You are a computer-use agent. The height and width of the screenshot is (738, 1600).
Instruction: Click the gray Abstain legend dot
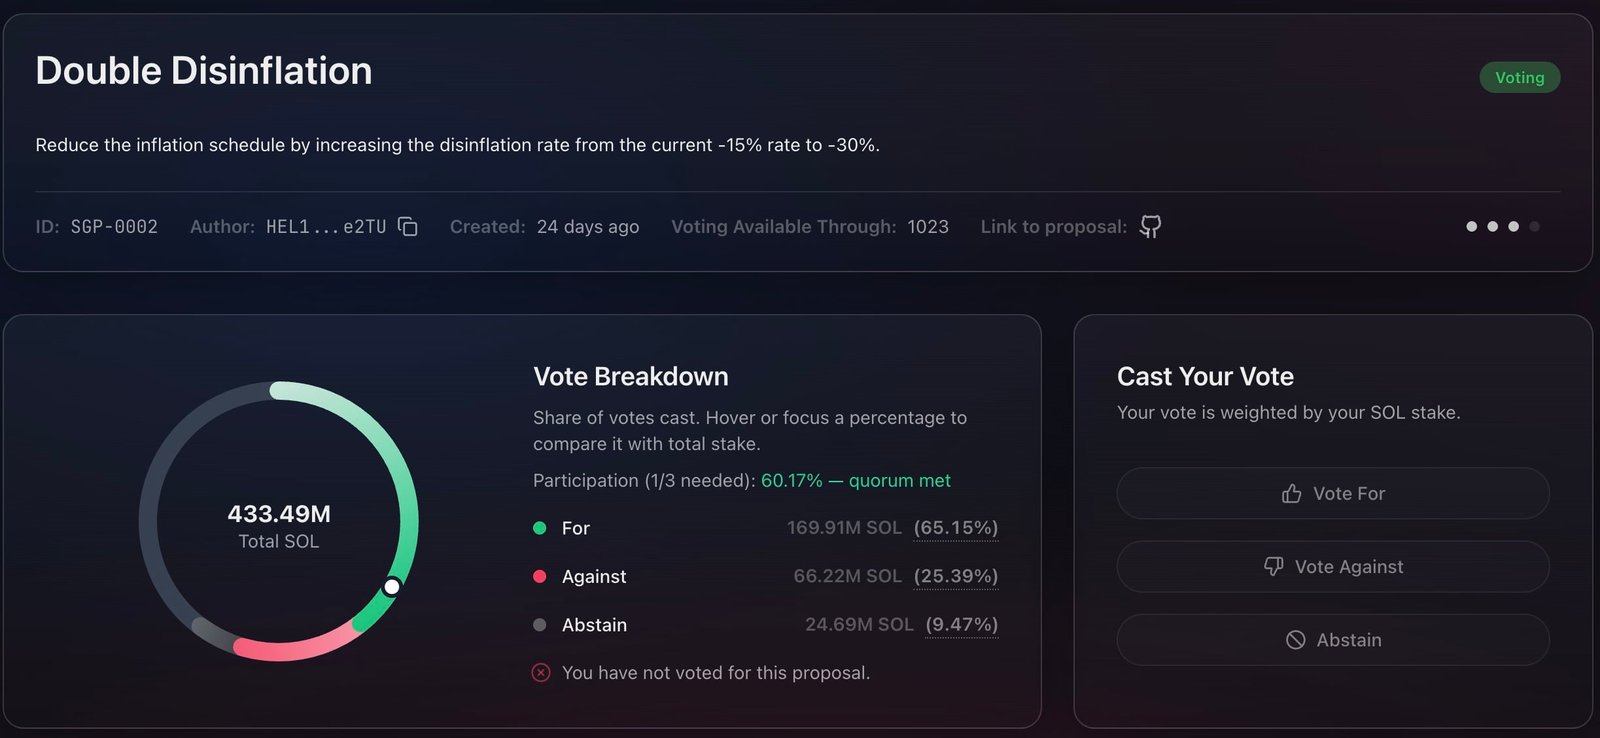pos(540,625)
